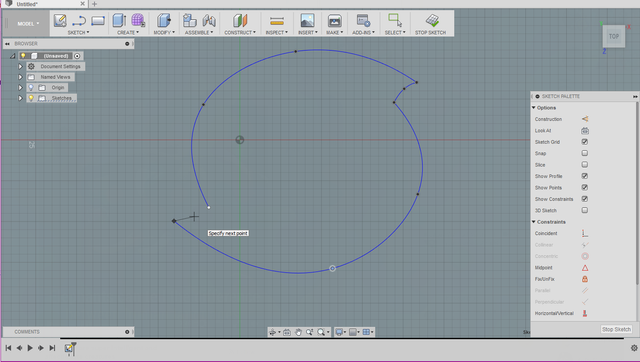Open the Assemble dropdown menu
Viewport: 640px width, 362px height.
point(199,33)
